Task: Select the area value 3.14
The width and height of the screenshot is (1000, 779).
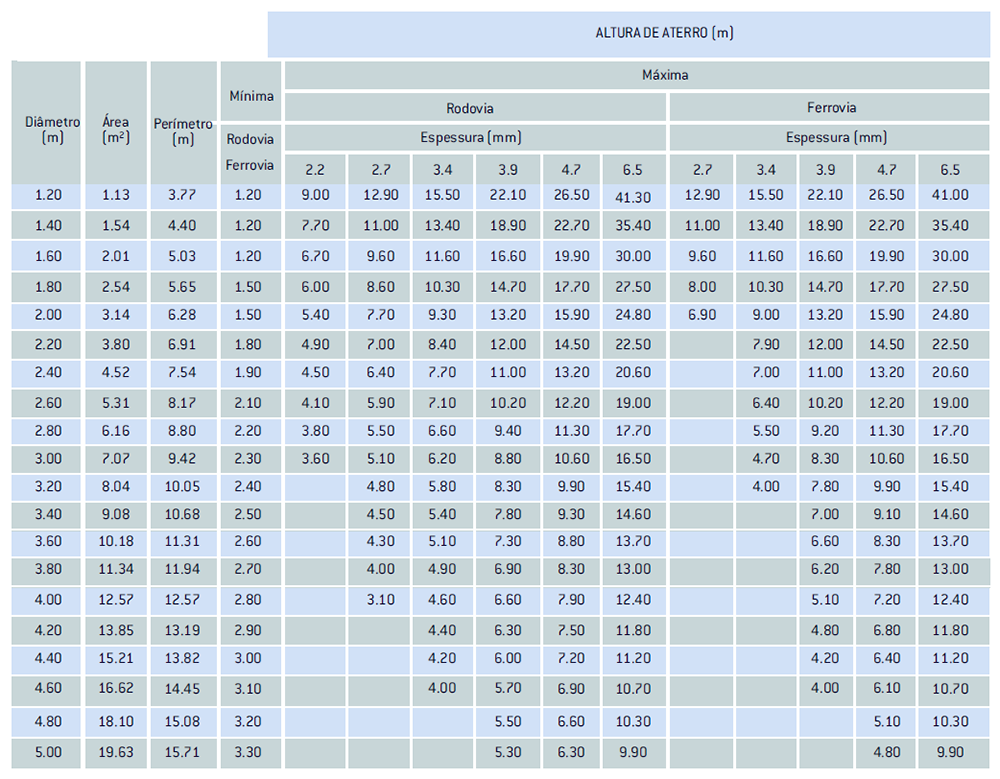Action: (116, 315)
